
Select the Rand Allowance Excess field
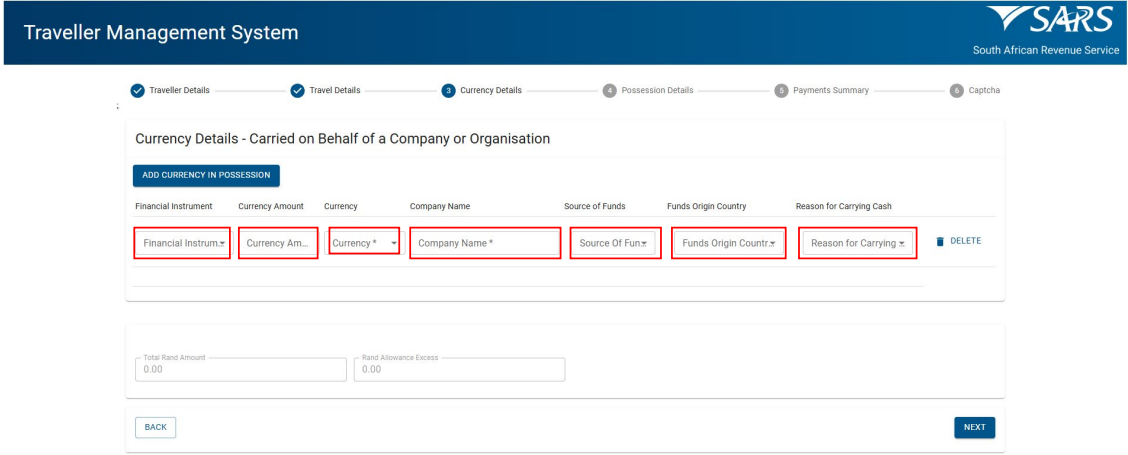(459, 369)
